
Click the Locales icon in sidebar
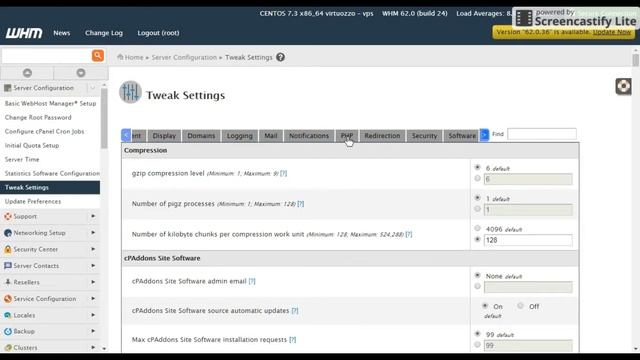tap(7, 315)
